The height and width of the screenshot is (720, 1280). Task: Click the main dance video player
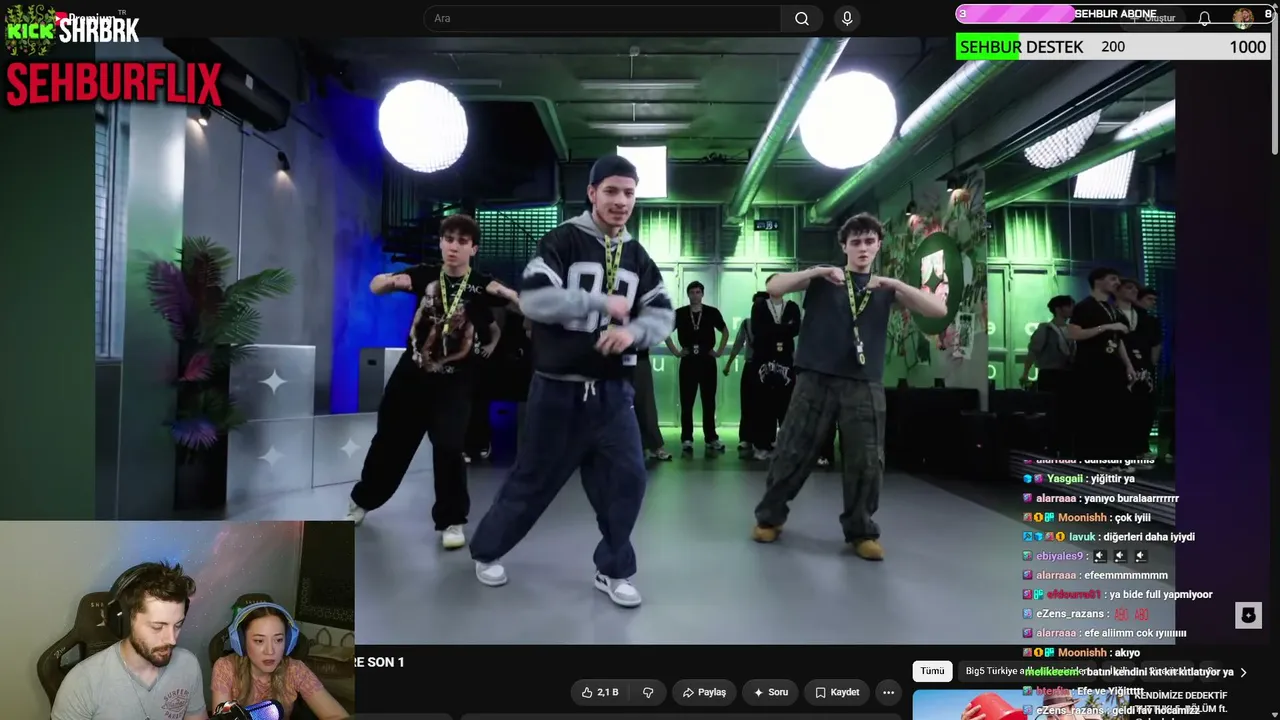click(x=635, y=340)
